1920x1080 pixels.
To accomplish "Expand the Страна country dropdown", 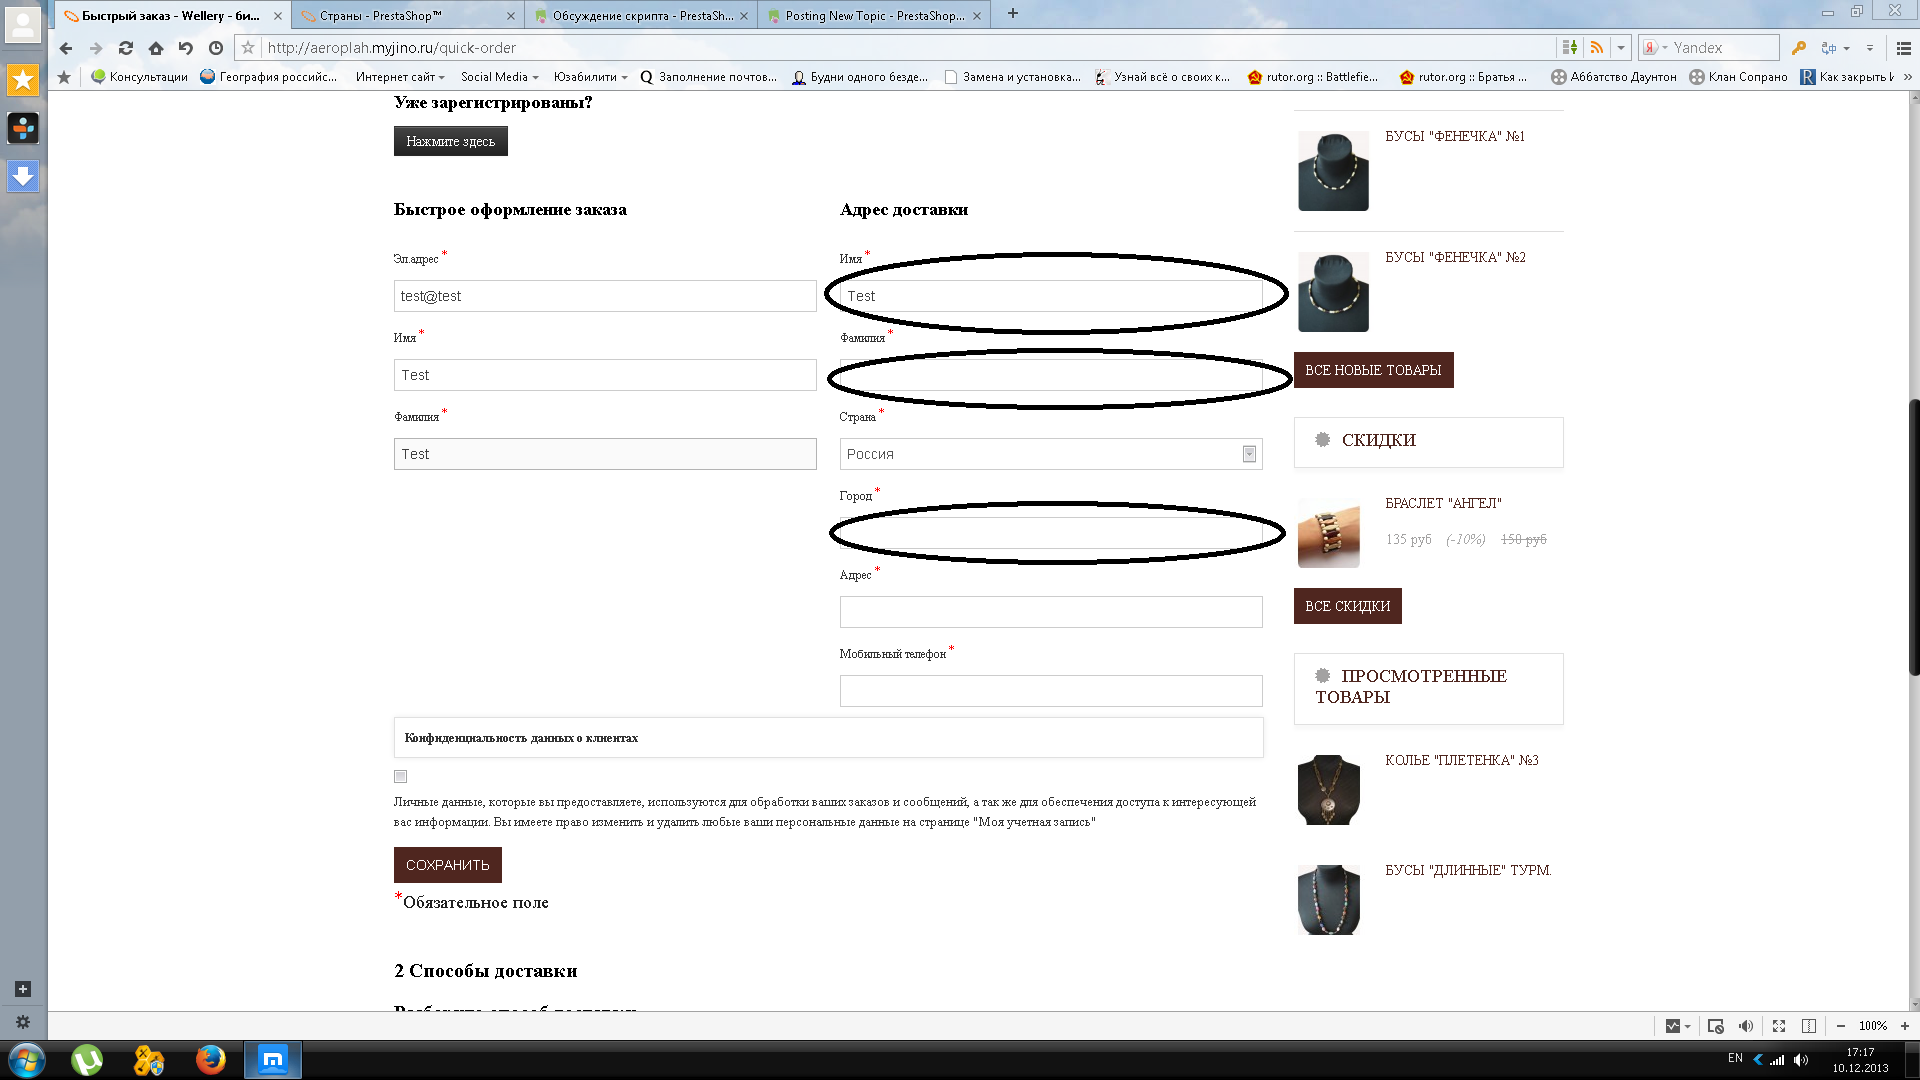I will pyautogui.click(x=1249, y=454).
